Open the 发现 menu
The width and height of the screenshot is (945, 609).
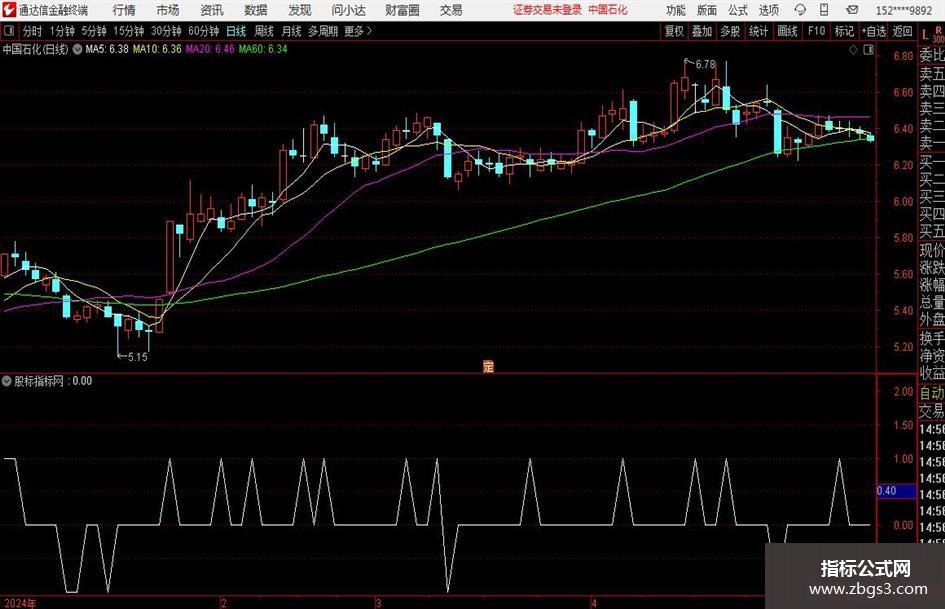pos(300,10)
